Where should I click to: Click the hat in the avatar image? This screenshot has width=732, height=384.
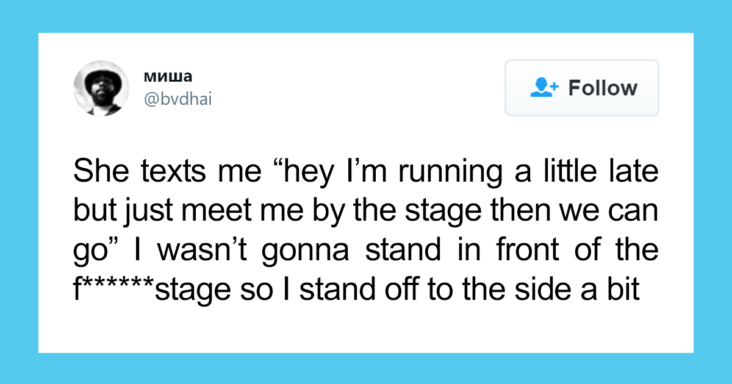[103, 77]
